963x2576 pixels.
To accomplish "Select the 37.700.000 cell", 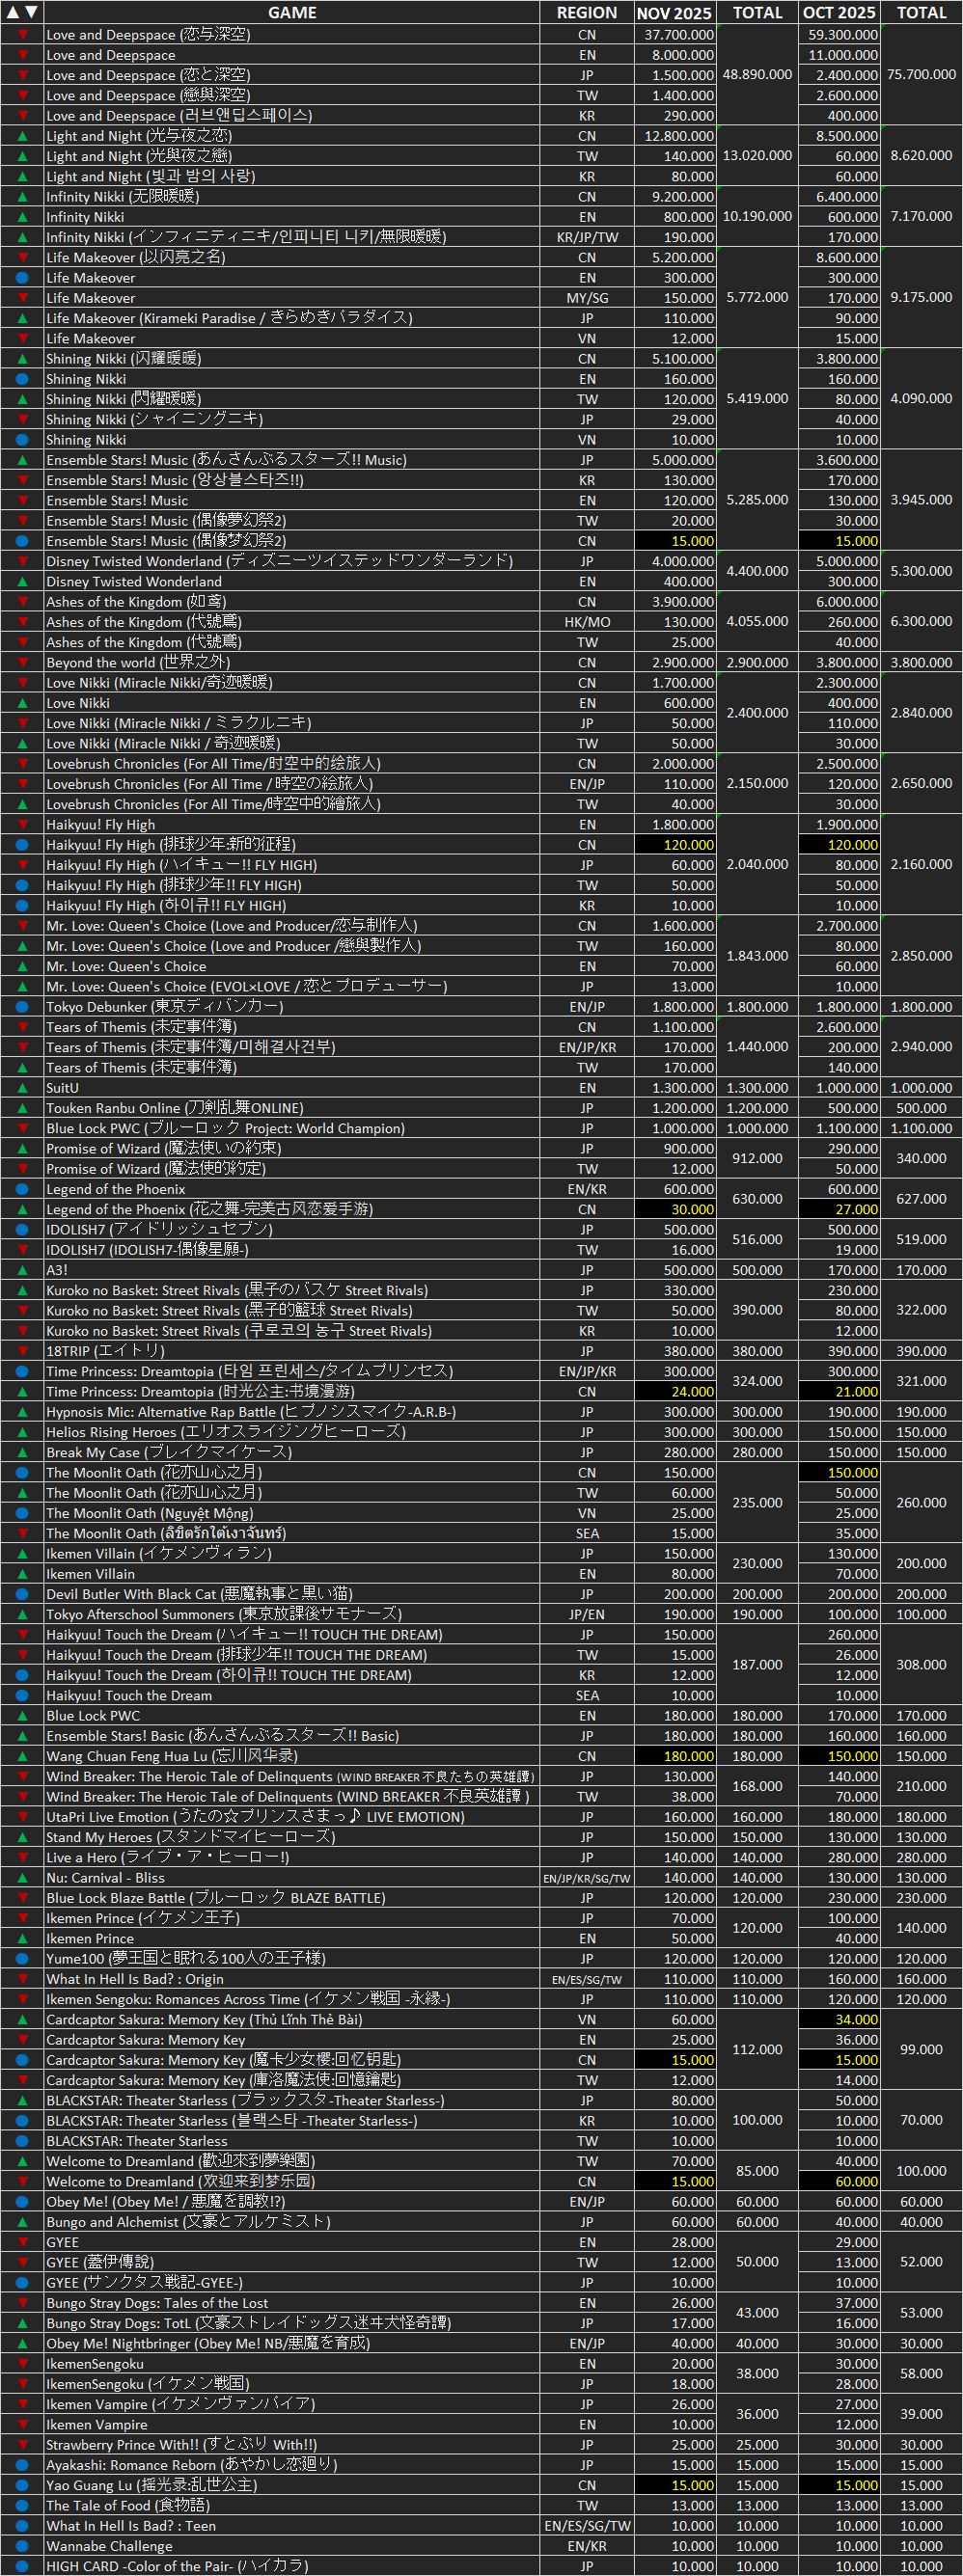I will 675,35.
